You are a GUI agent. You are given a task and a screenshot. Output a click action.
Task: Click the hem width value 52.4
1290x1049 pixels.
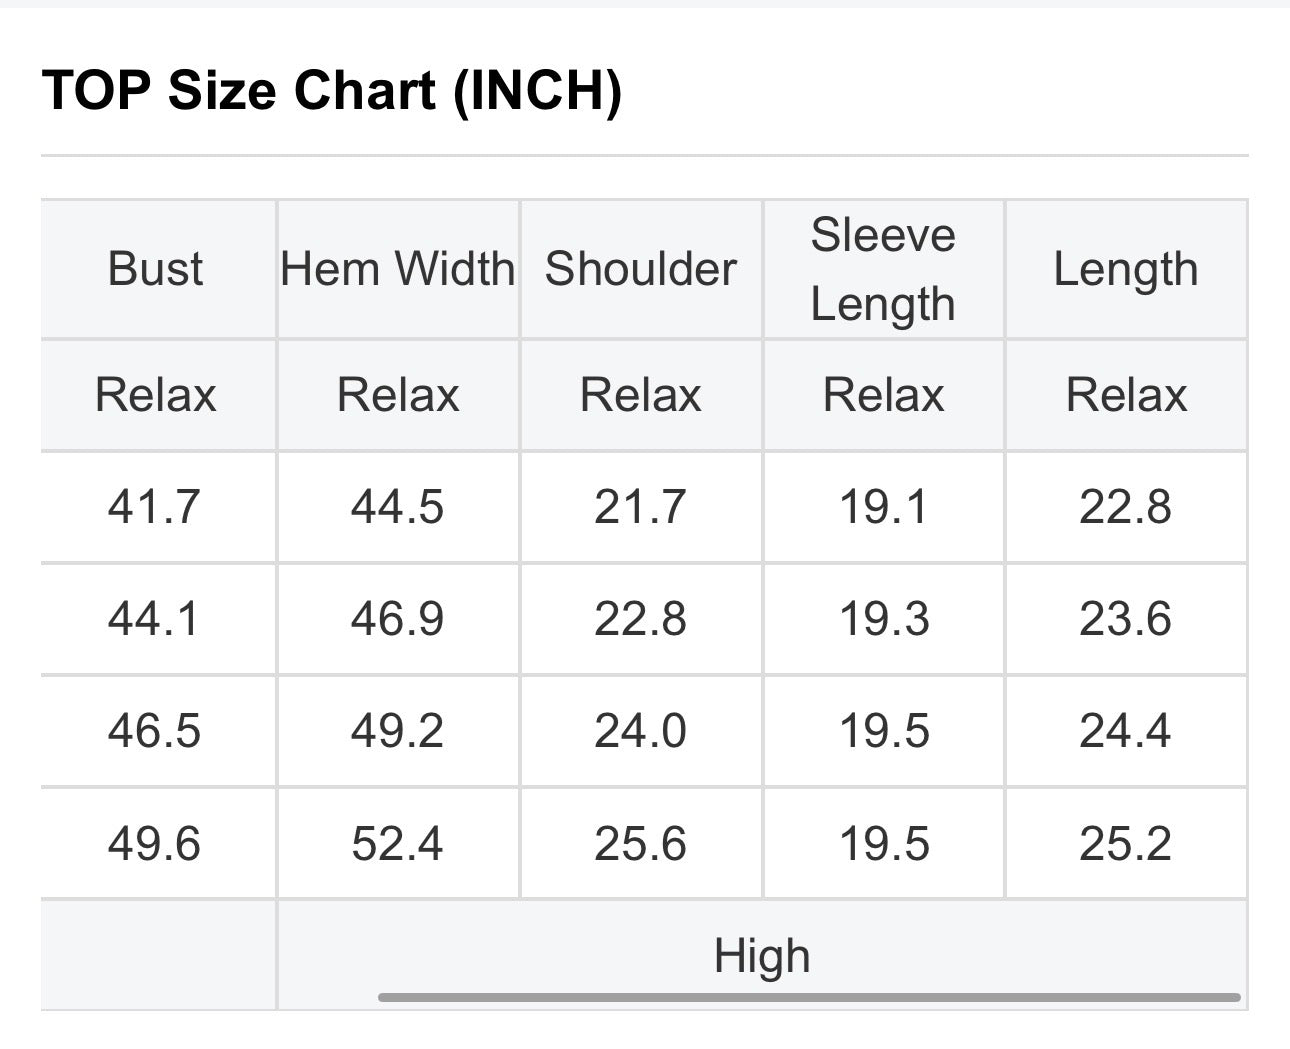click(398, 844)
